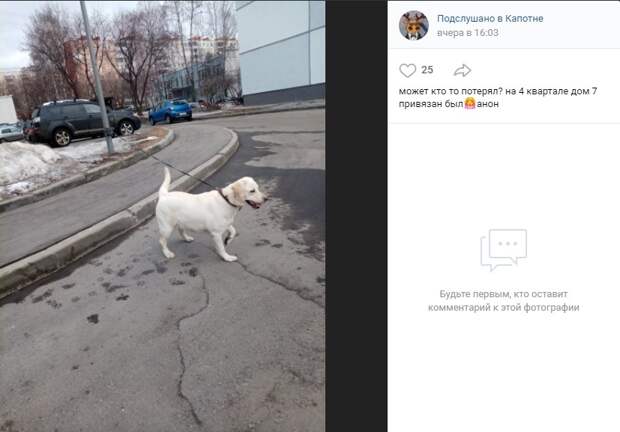Click the blue car in the photo
Viewport: 620px width, 432px height.
click(x=170, y=111)
